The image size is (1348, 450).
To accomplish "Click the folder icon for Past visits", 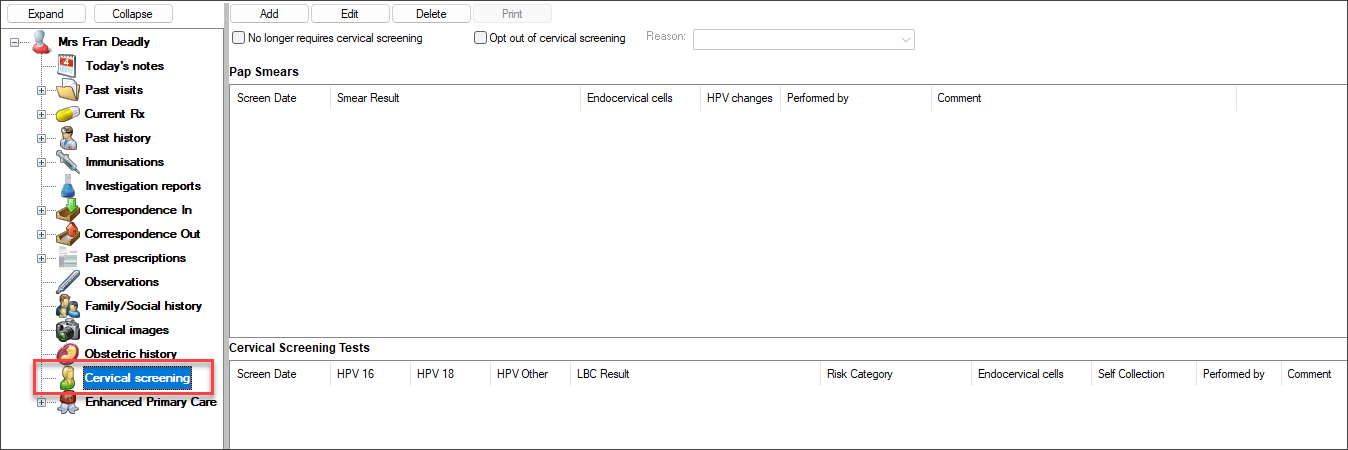I will click(67, 90).
